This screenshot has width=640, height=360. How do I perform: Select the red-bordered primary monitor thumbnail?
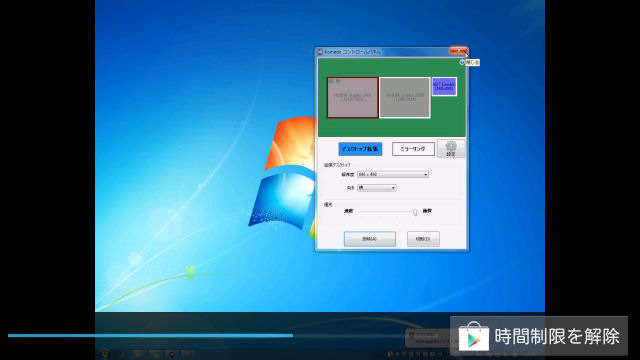pos(353,98)
